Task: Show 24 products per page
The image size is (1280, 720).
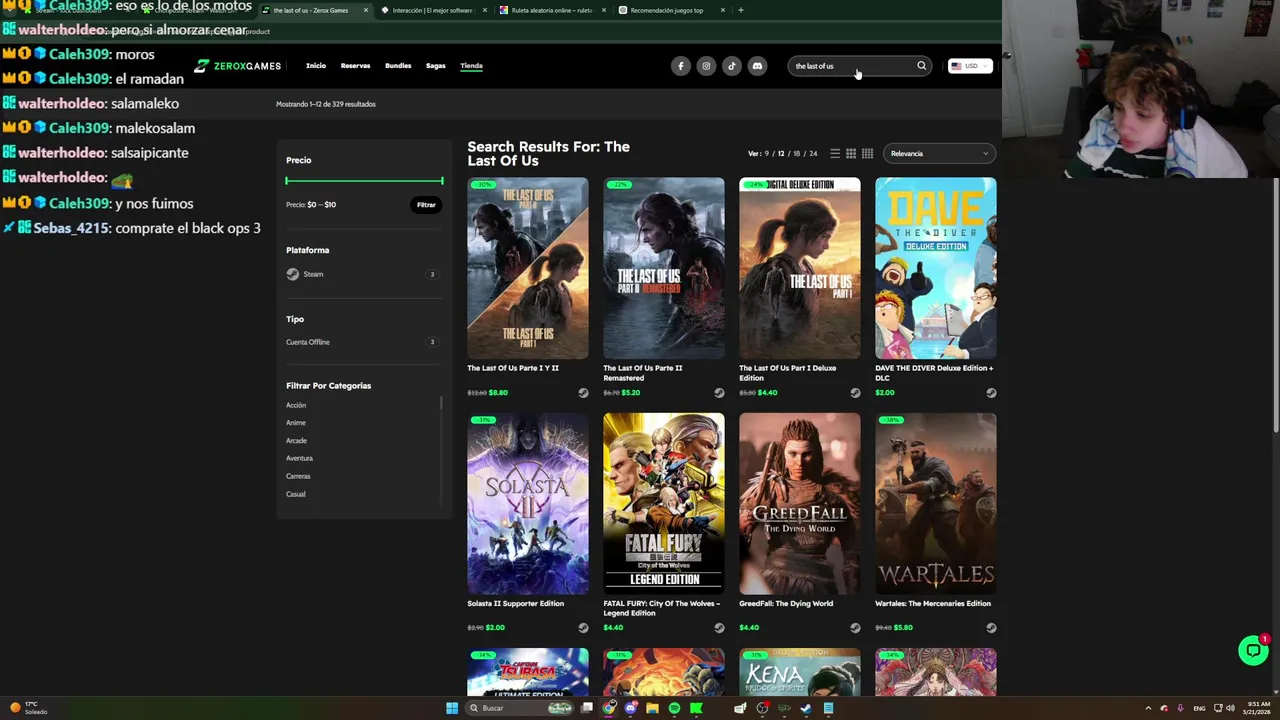Action: 813,154
